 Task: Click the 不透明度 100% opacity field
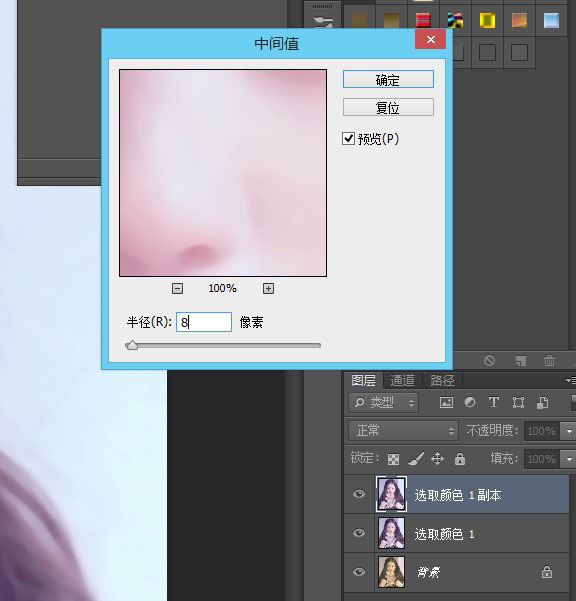point(542,431)
